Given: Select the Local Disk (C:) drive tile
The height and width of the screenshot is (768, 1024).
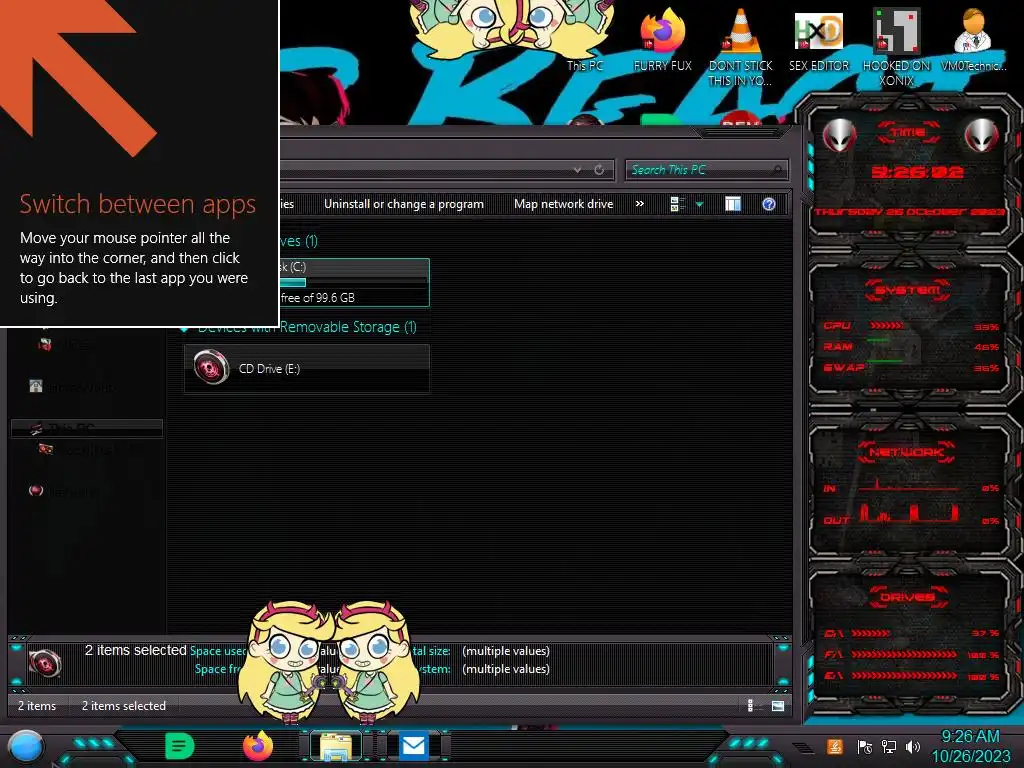Looking at the screenshot, I should pos(353,282).
